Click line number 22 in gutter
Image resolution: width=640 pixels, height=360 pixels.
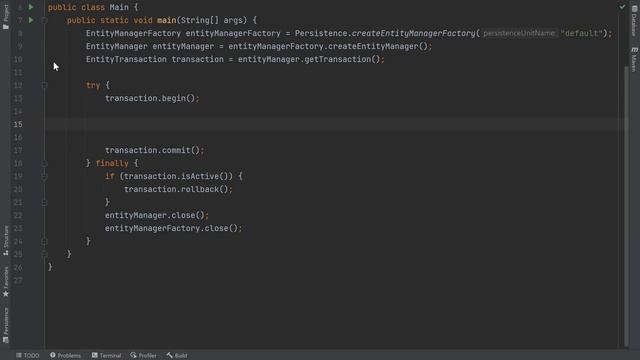pyautogui.click(x=18, y=216)
